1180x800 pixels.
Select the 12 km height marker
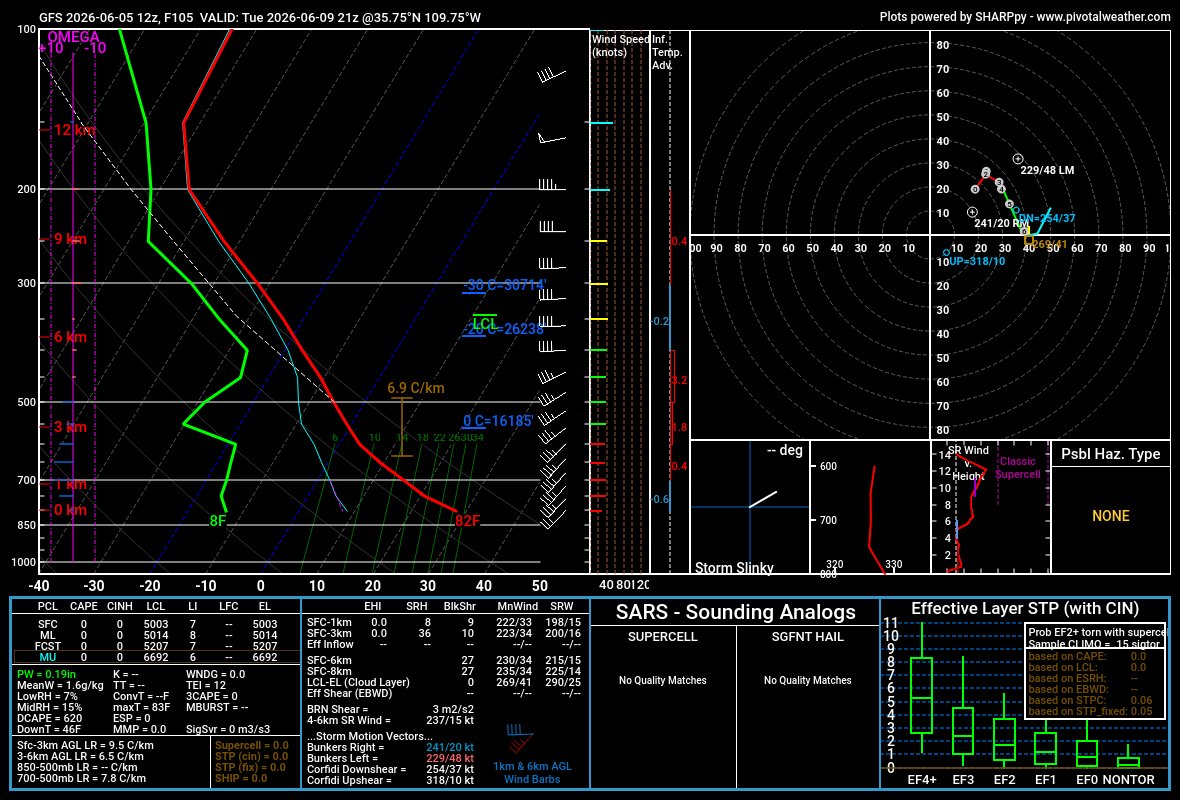68,129
